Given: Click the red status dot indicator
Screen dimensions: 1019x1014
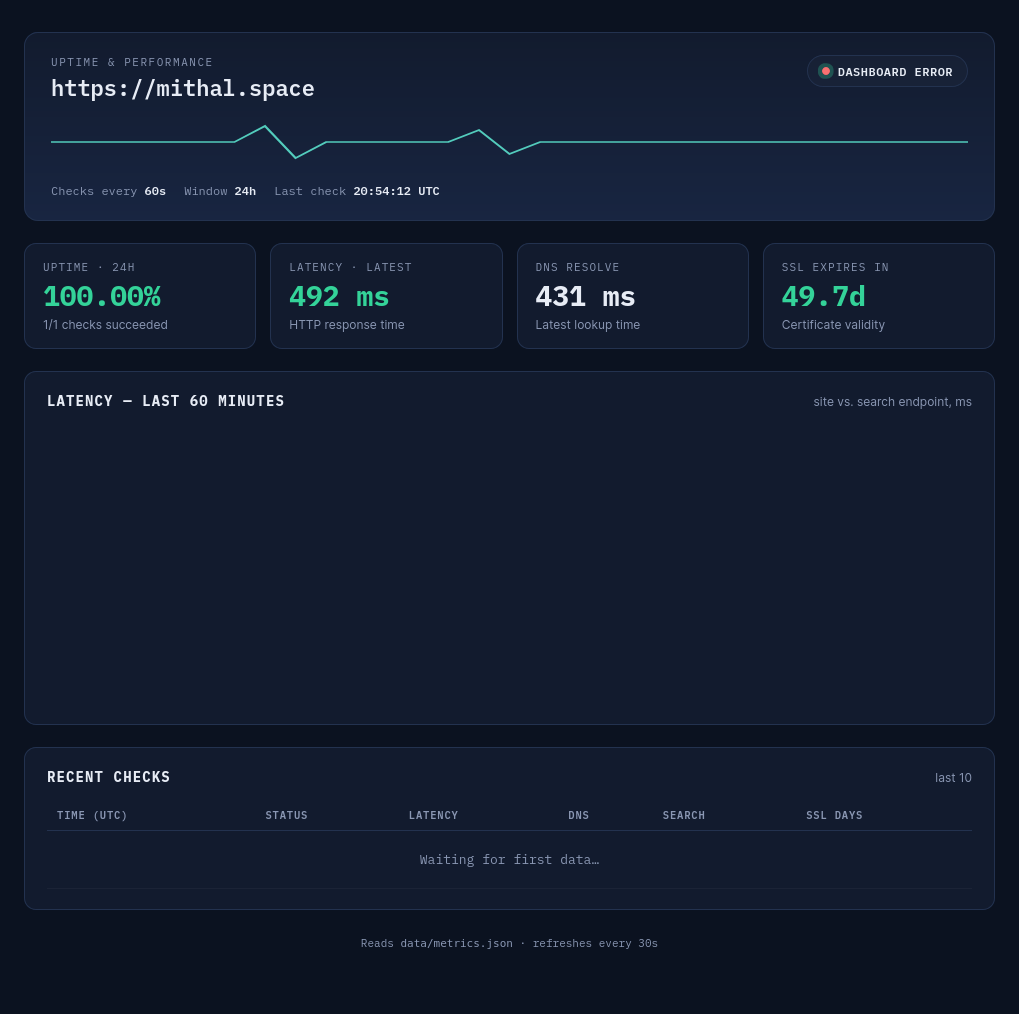Looking at the screenshot, I should click(x=825, y=72).
